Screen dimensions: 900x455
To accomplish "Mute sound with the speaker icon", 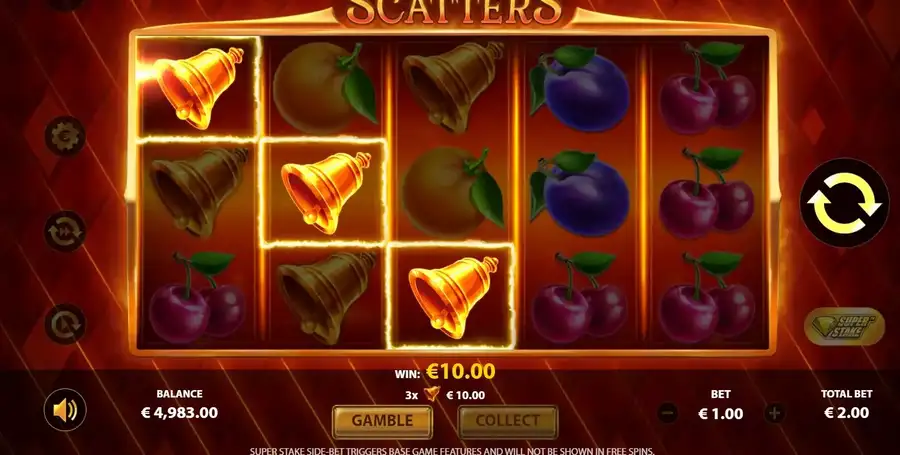I will [65, 410].
